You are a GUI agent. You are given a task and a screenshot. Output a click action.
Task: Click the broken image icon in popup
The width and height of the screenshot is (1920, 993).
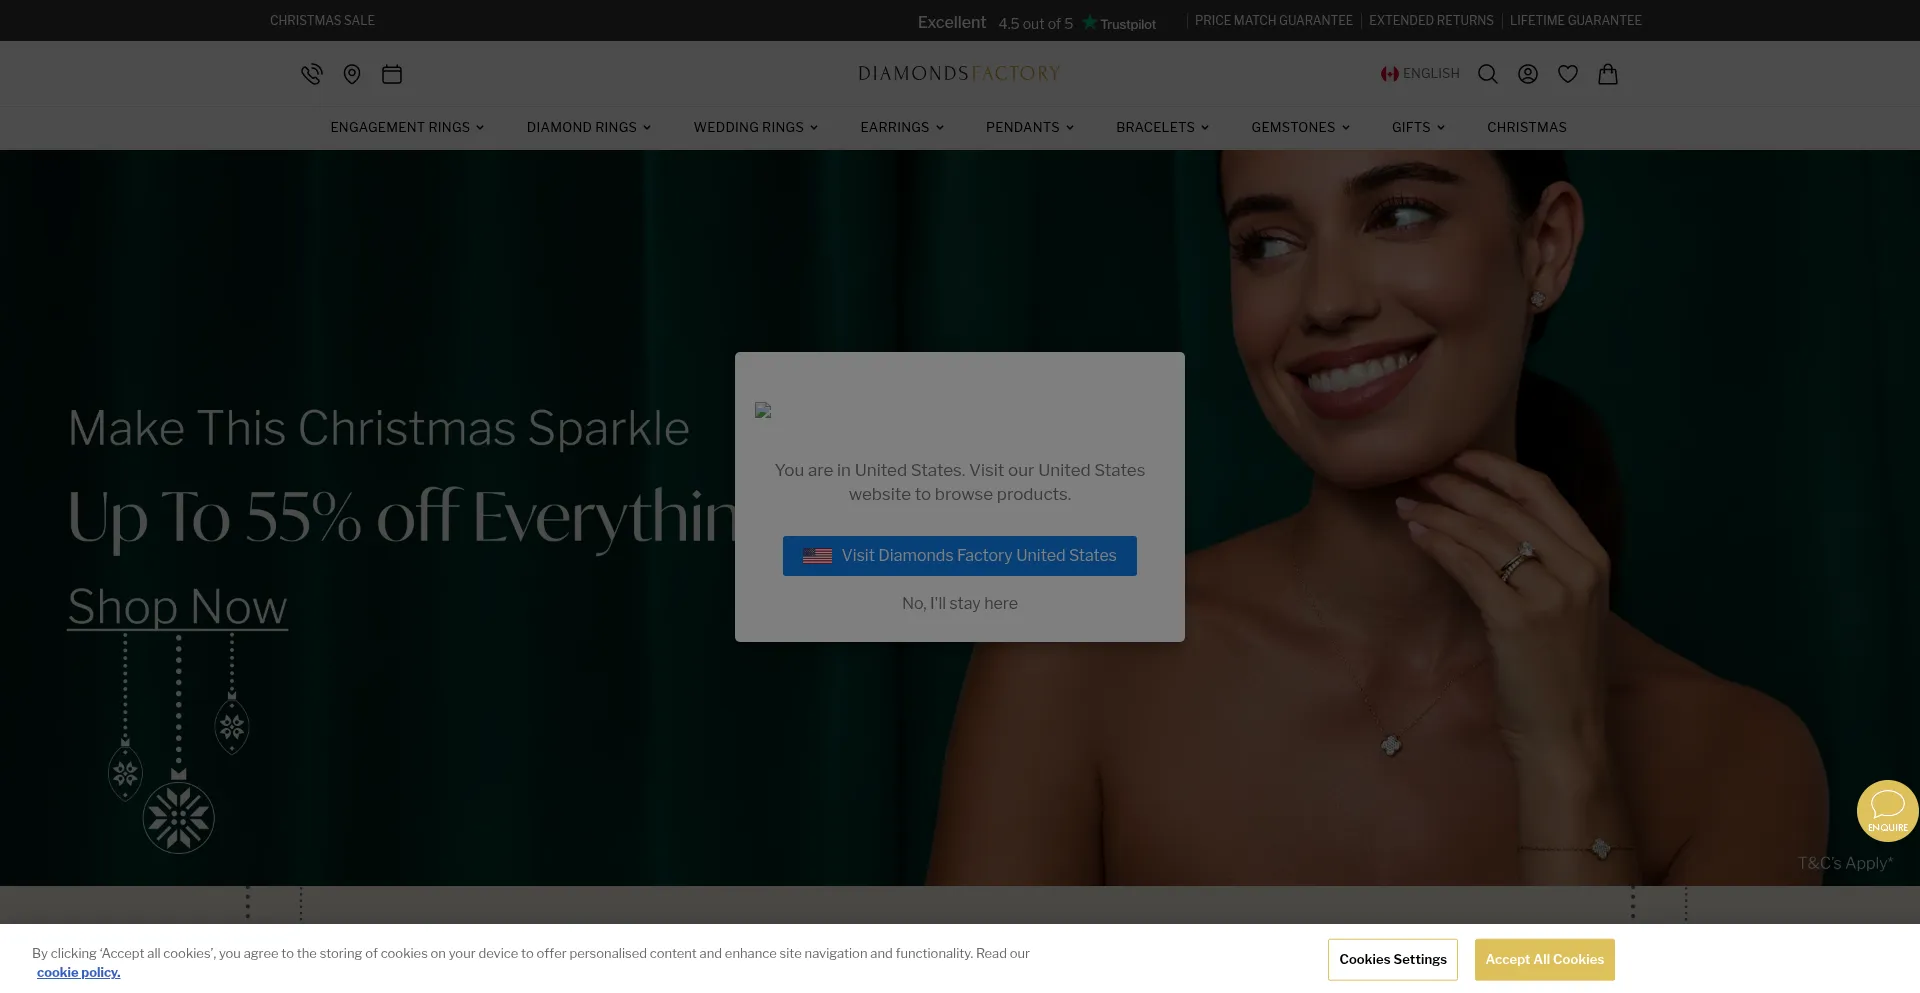(x=763, y=410)
